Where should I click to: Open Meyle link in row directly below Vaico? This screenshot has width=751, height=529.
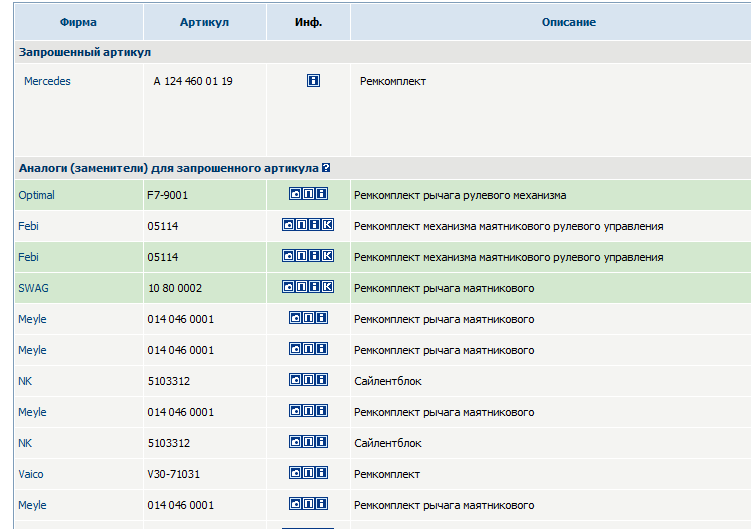[x=32, y=505]
